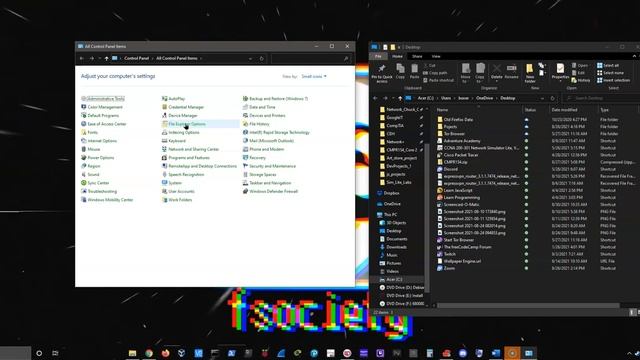Click the Search Desktop field
Image resolution: width=640 pixels, height=360 pixels.
pyautogui.click(x=600, y=98)
